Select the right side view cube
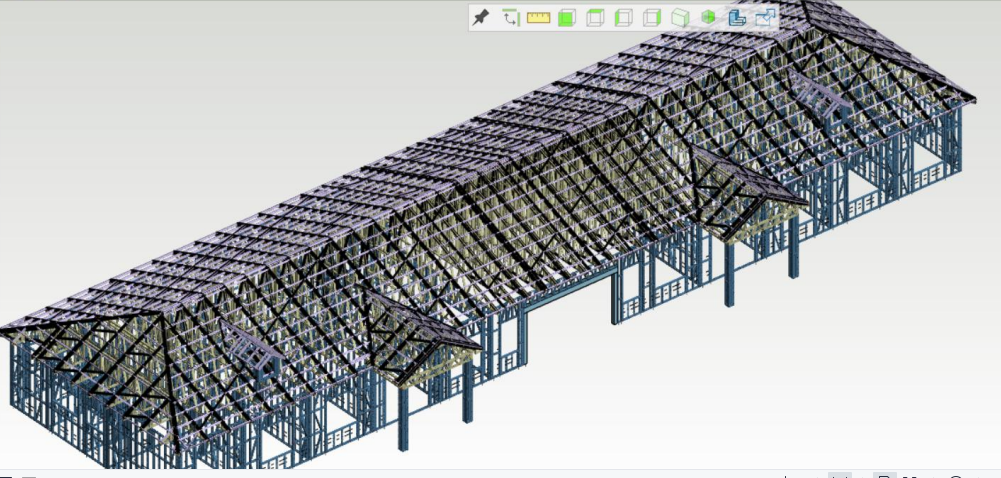 pos(651,18)
